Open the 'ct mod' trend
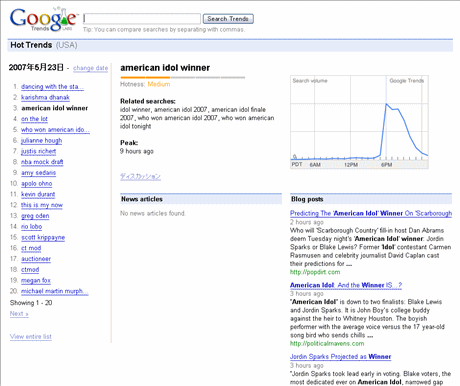Screen dimensions: 460x386 tap(31, 248)
